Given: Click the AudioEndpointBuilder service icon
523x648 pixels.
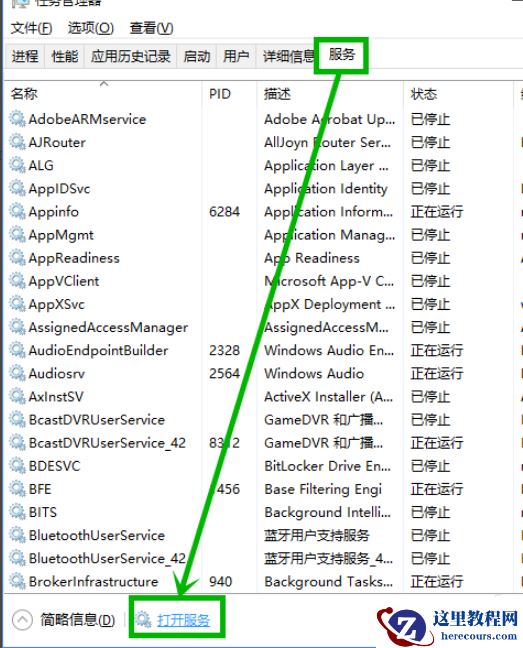Looking at the screenshot, I should [17, 350].
